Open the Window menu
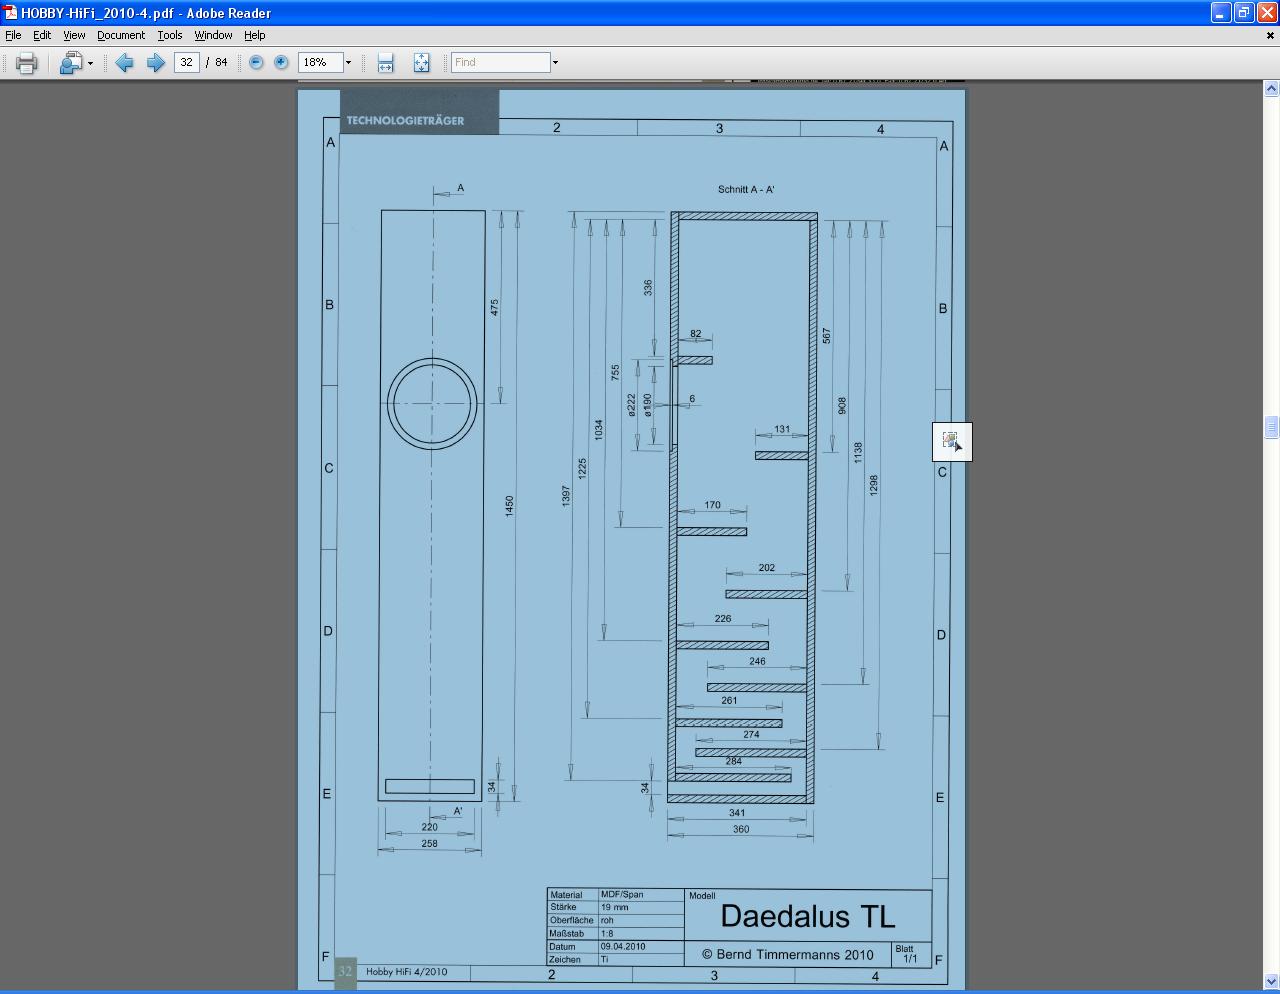Viewport: 1280px width, 994px height. (x=213, y=35)
